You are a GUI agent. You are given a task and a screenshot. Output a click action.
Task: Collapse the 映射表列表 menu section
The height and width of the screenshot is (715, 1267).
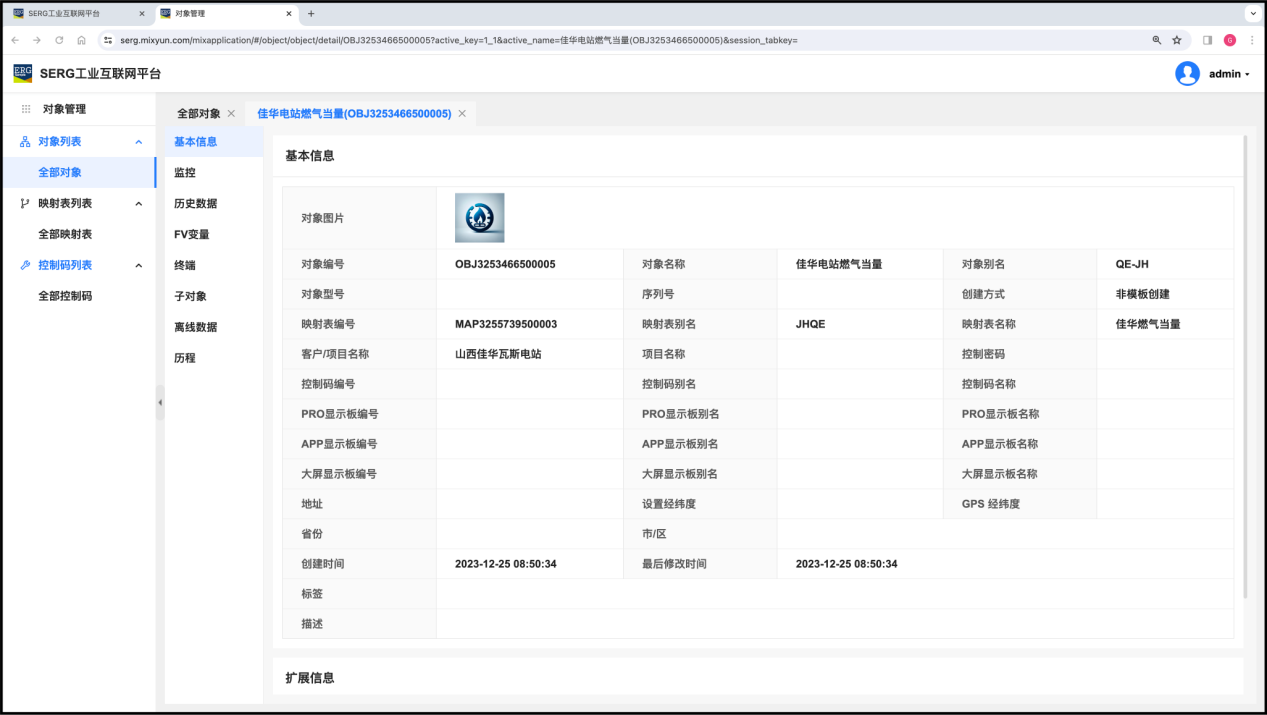(139, 204)
